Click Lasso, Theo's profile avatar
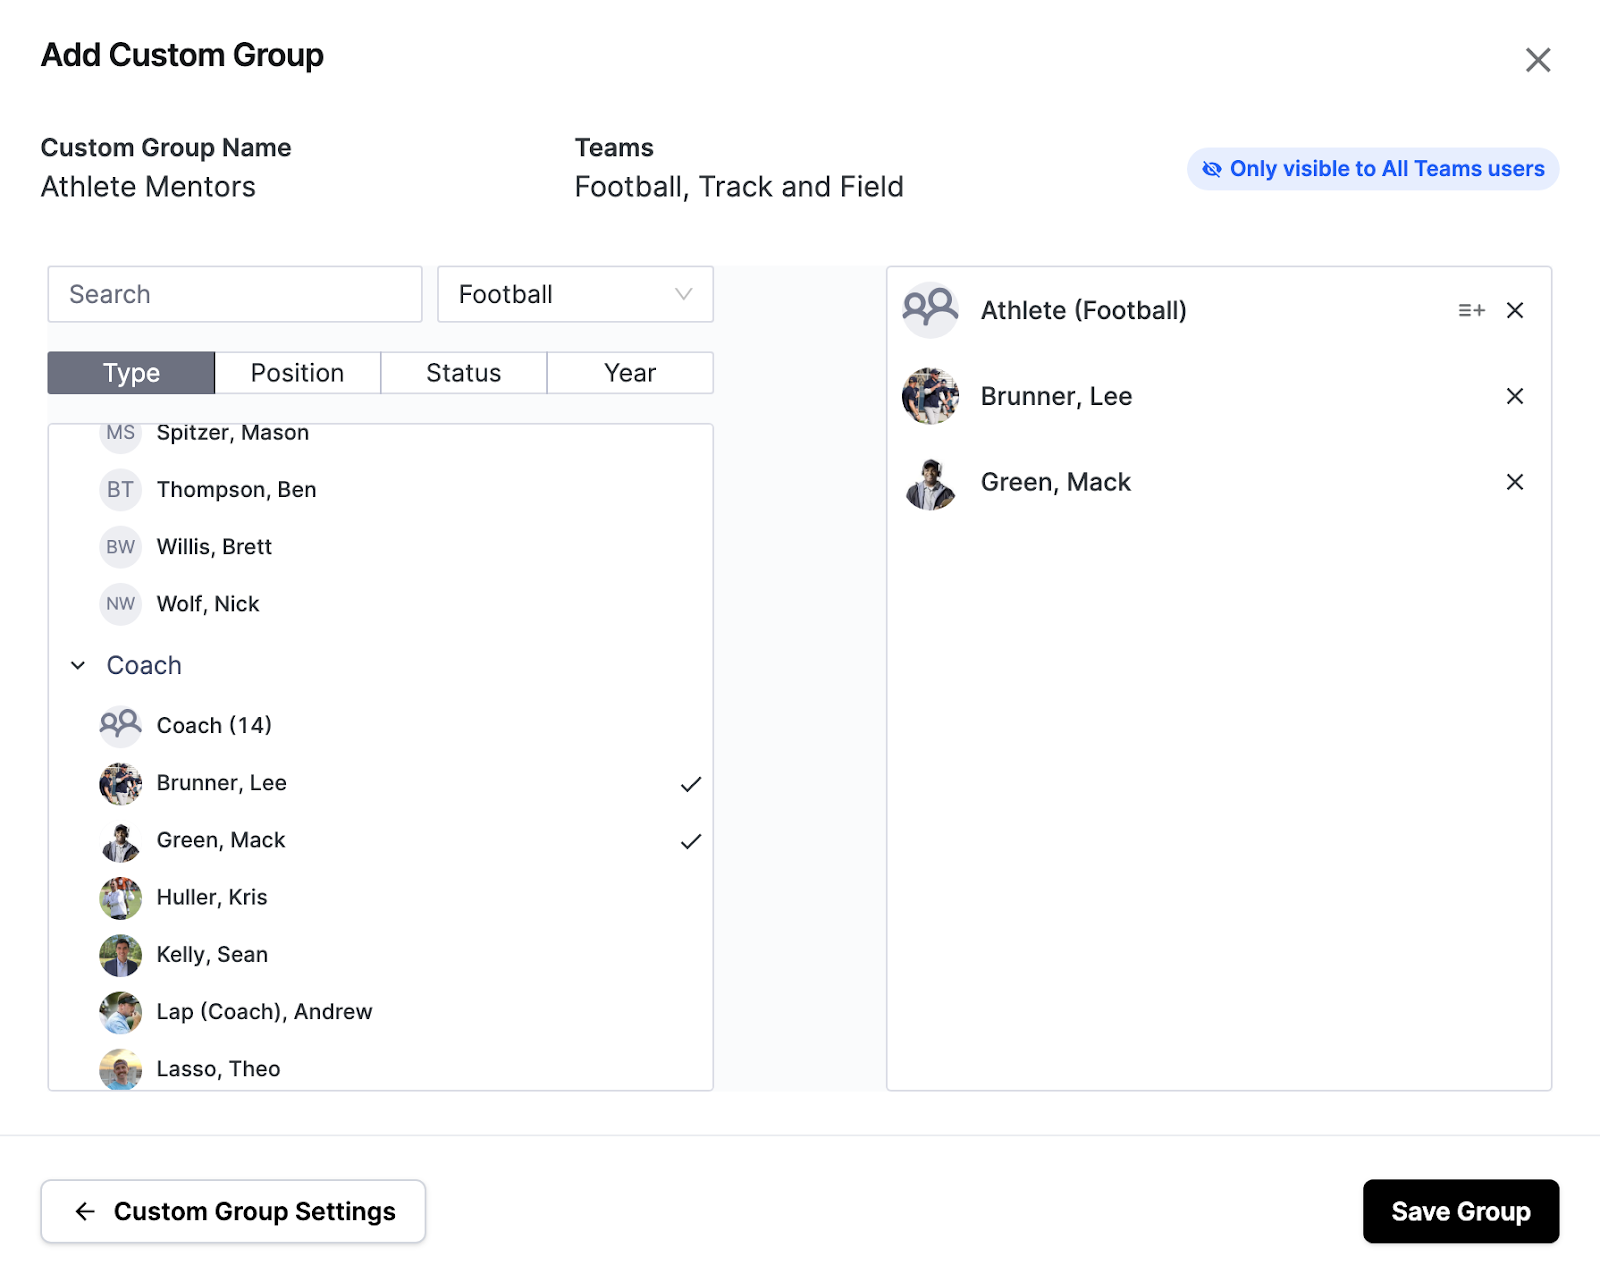 120,1069
